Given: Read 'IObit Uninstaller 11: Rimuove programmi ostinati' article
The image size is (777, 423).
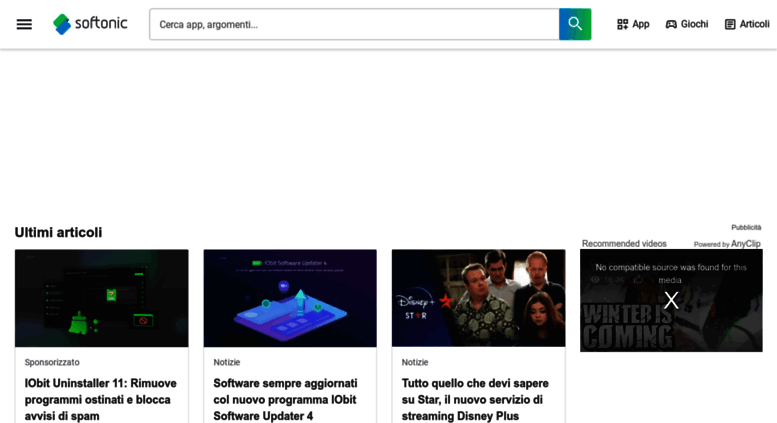Looking at the screenshot, I should (101, 400).
